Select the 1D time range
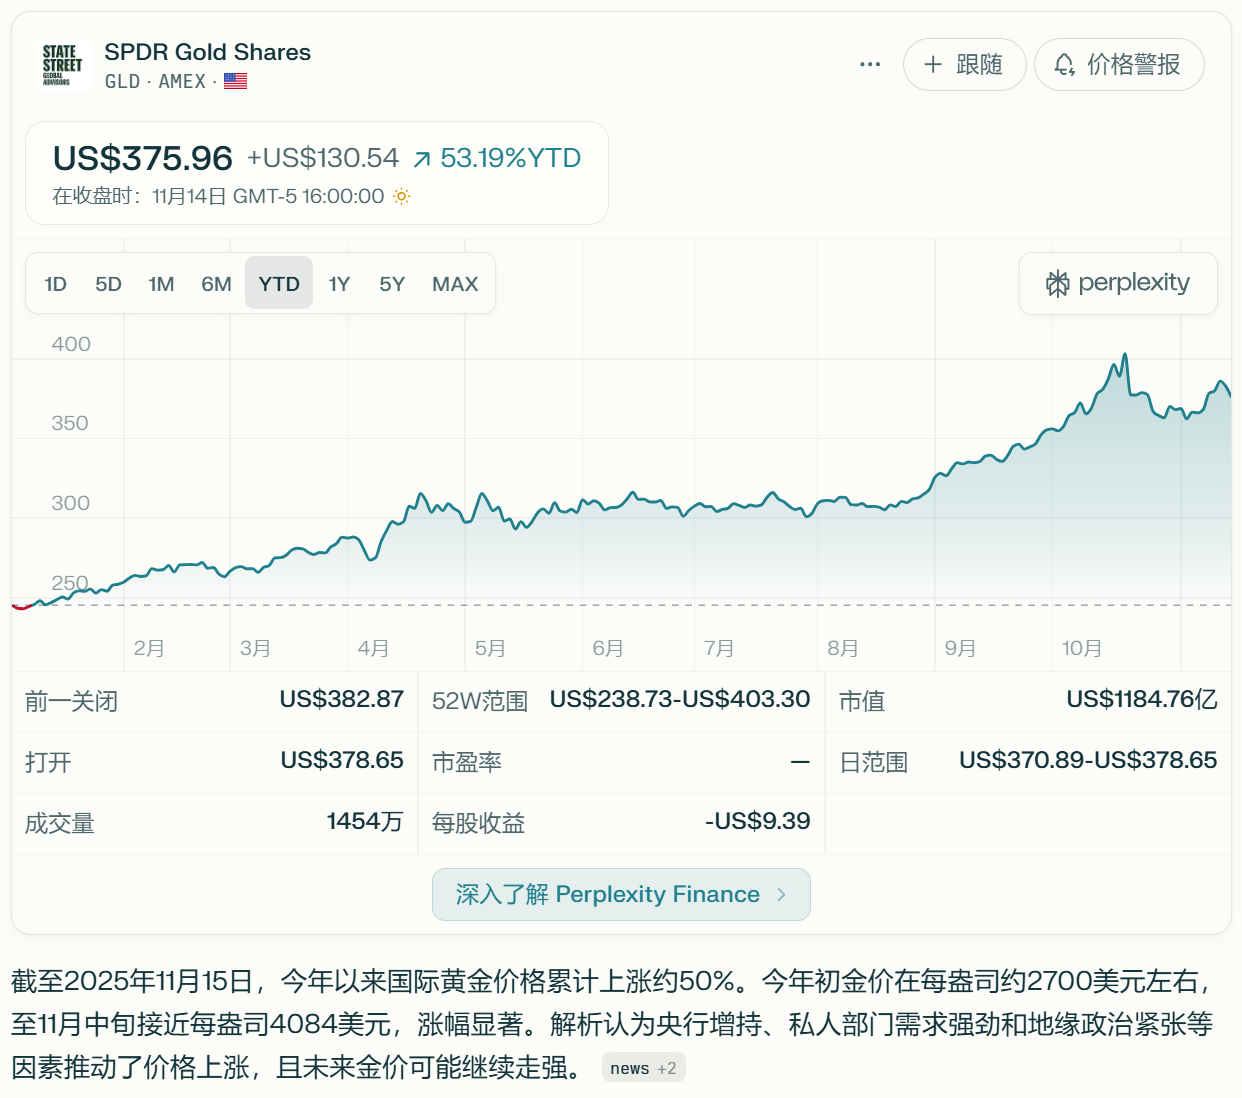This screenshot has width=1242, height=1098. 56,284
